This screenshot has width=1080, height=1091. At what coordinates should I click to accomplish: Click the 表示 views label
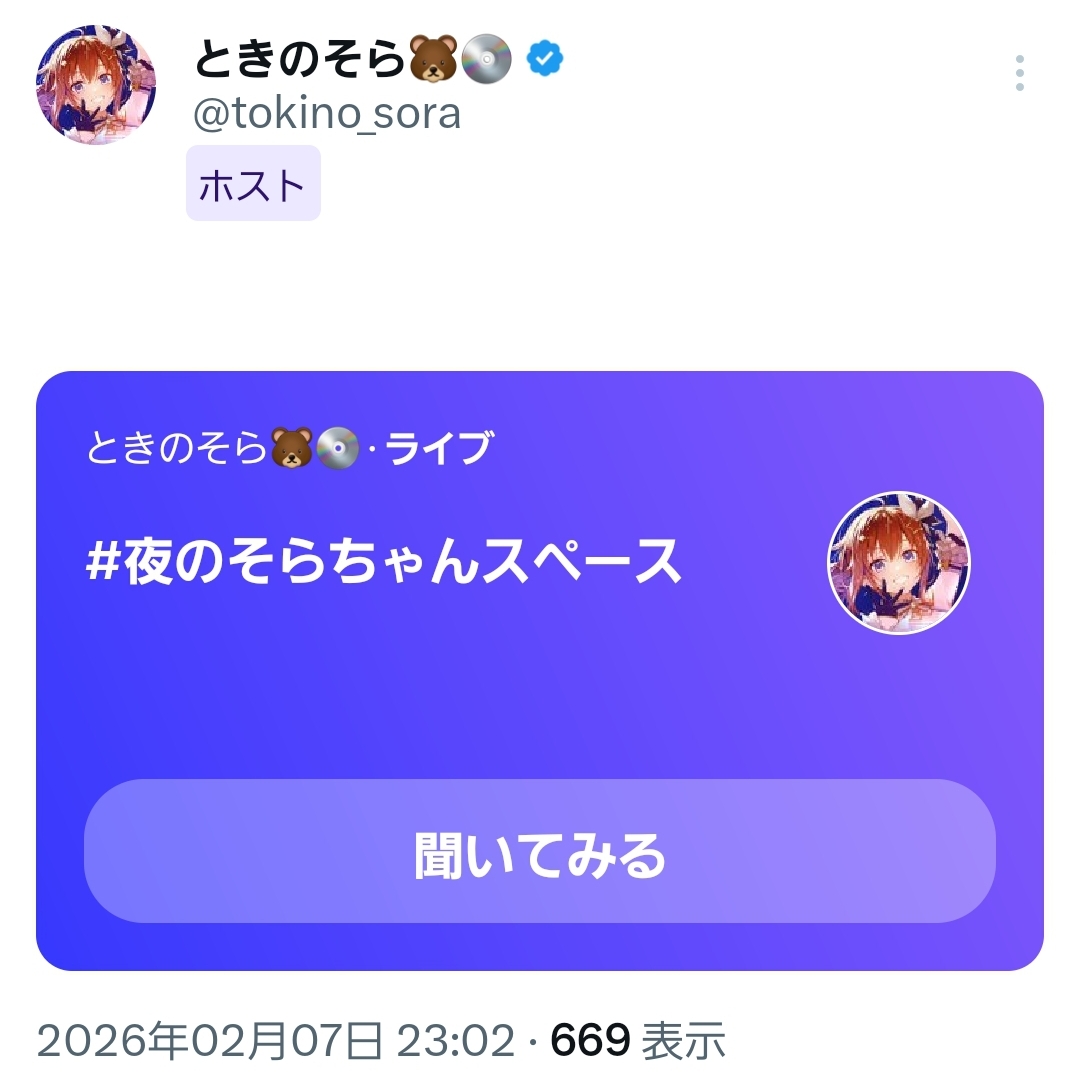pyautogui.click(x=683, y=1041)
